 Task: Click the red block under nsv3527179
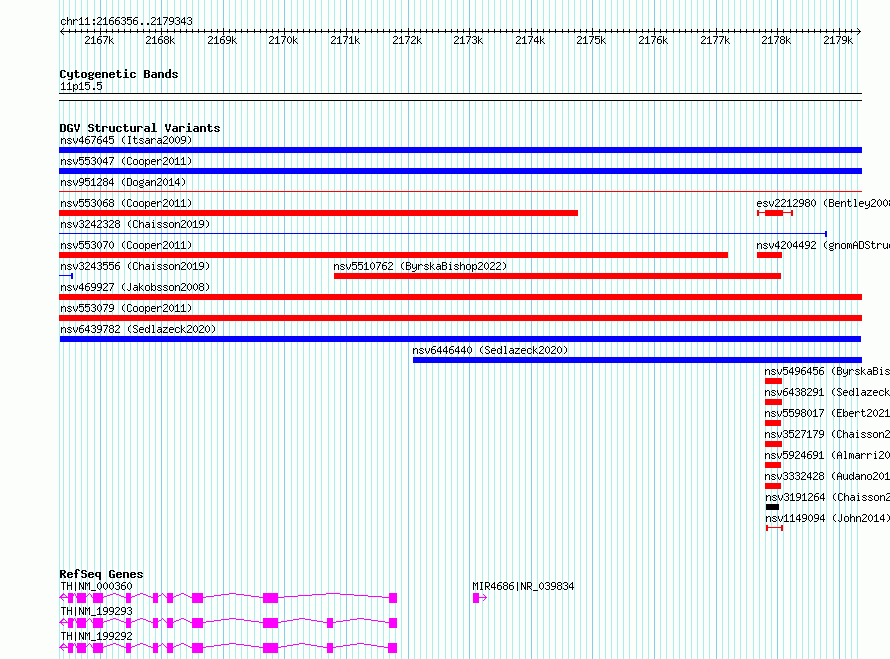[773, 444]
